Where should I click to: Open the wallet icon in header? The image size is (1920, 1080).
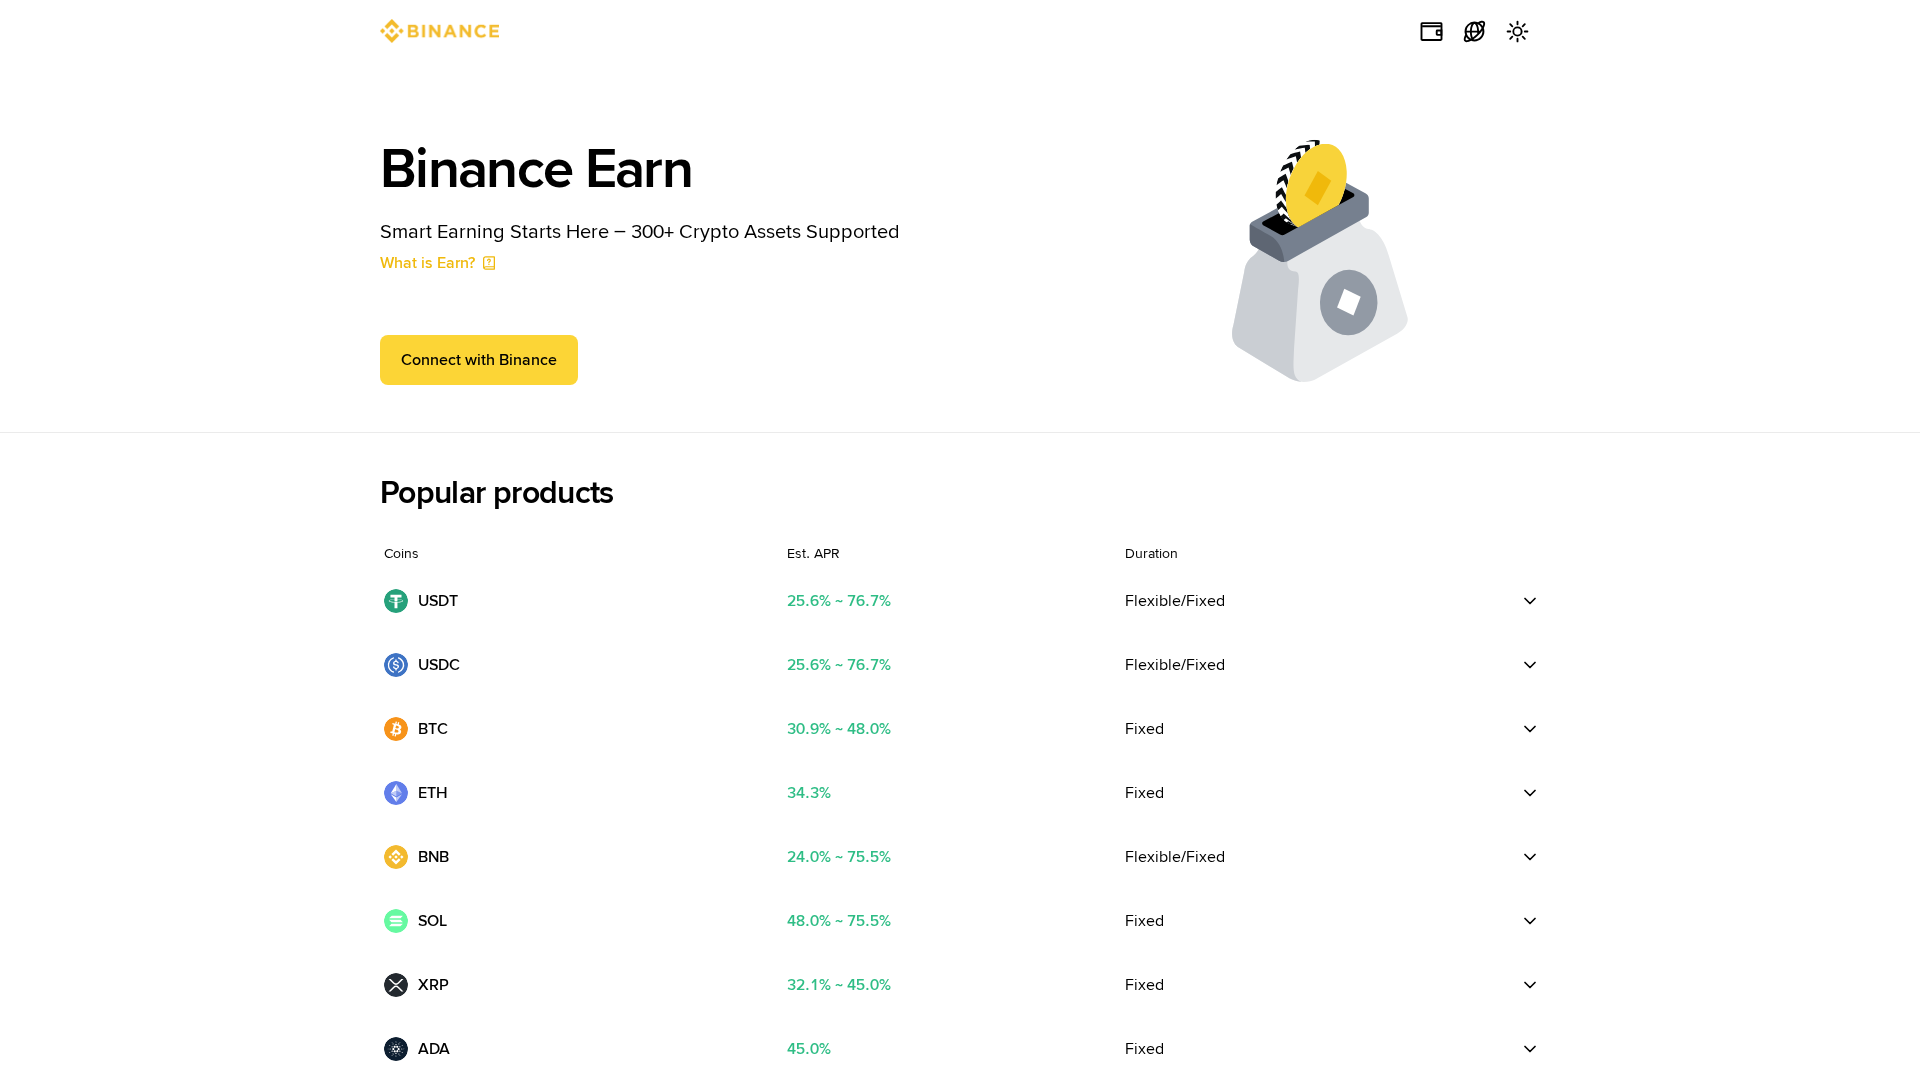click(1431, 32)
